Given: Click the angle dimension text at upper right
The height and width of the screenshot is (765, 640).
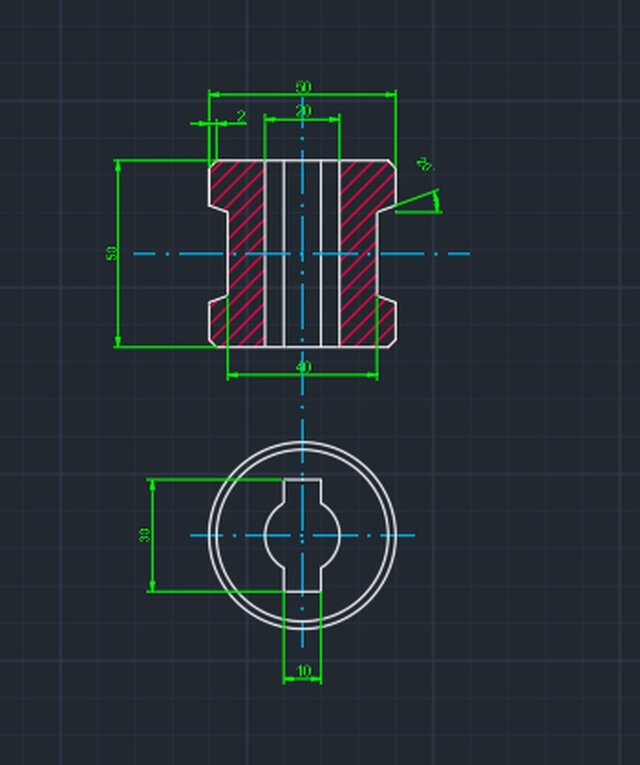Looking at the screenshot, I should click(424, 163).
